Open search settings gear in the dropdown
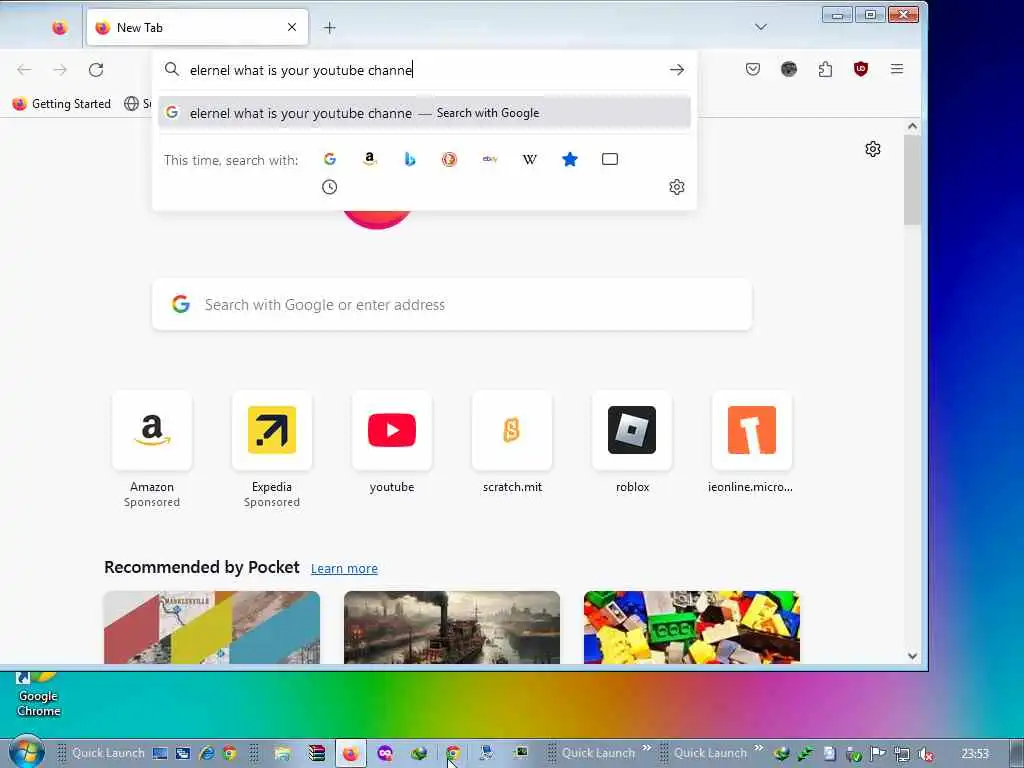 (677, 187)
